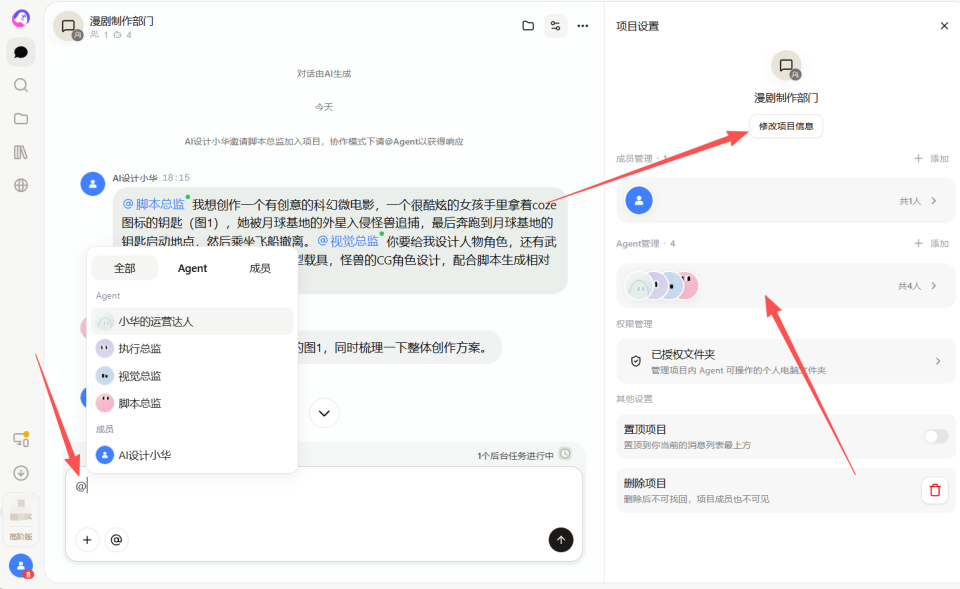960x589 pixels.
Task: Click the red trash delete project icon
Action: pyautogui.click(x=935, y=490)
